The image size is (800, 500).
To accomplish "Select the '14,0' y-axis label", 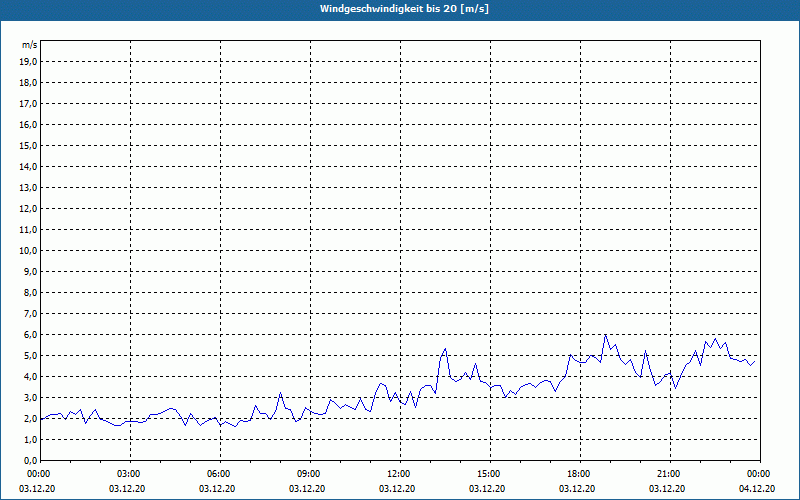I will tap(29, 166).
